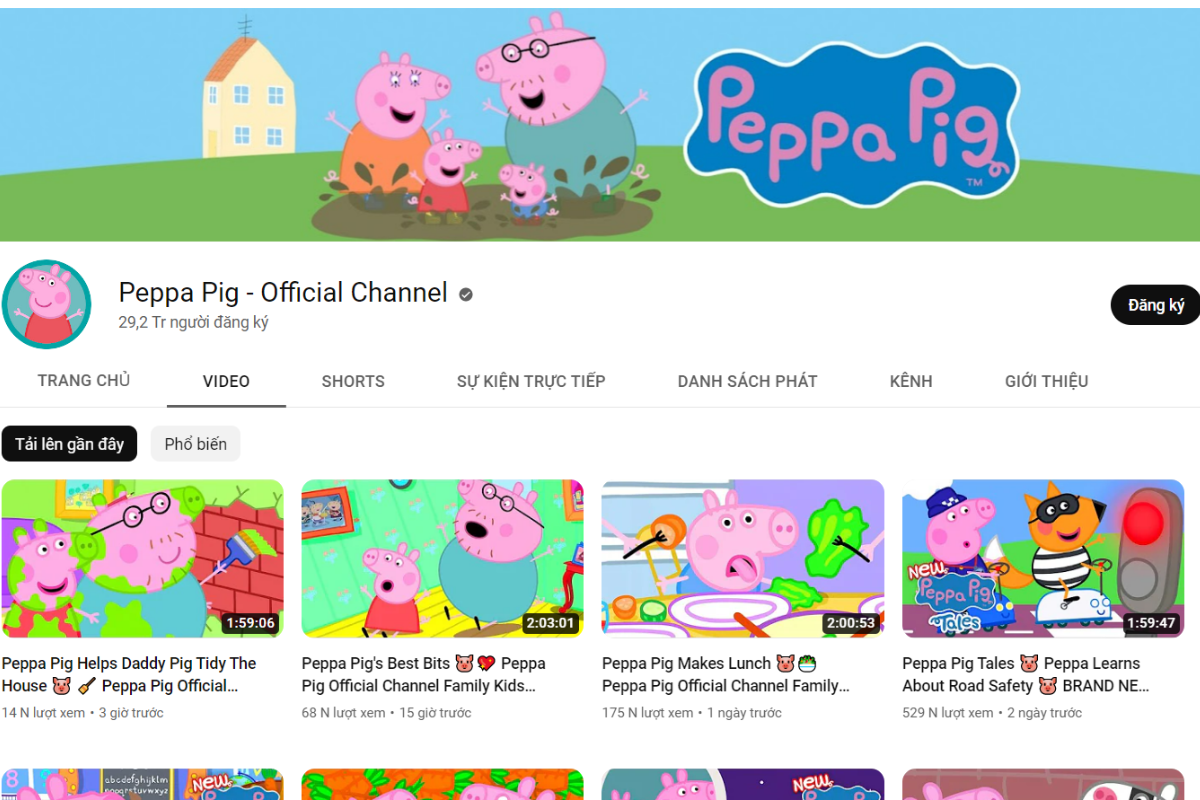Click the 1:59:06 duration badge
The width and height of the screenshot is (1200, 800).
250,623
